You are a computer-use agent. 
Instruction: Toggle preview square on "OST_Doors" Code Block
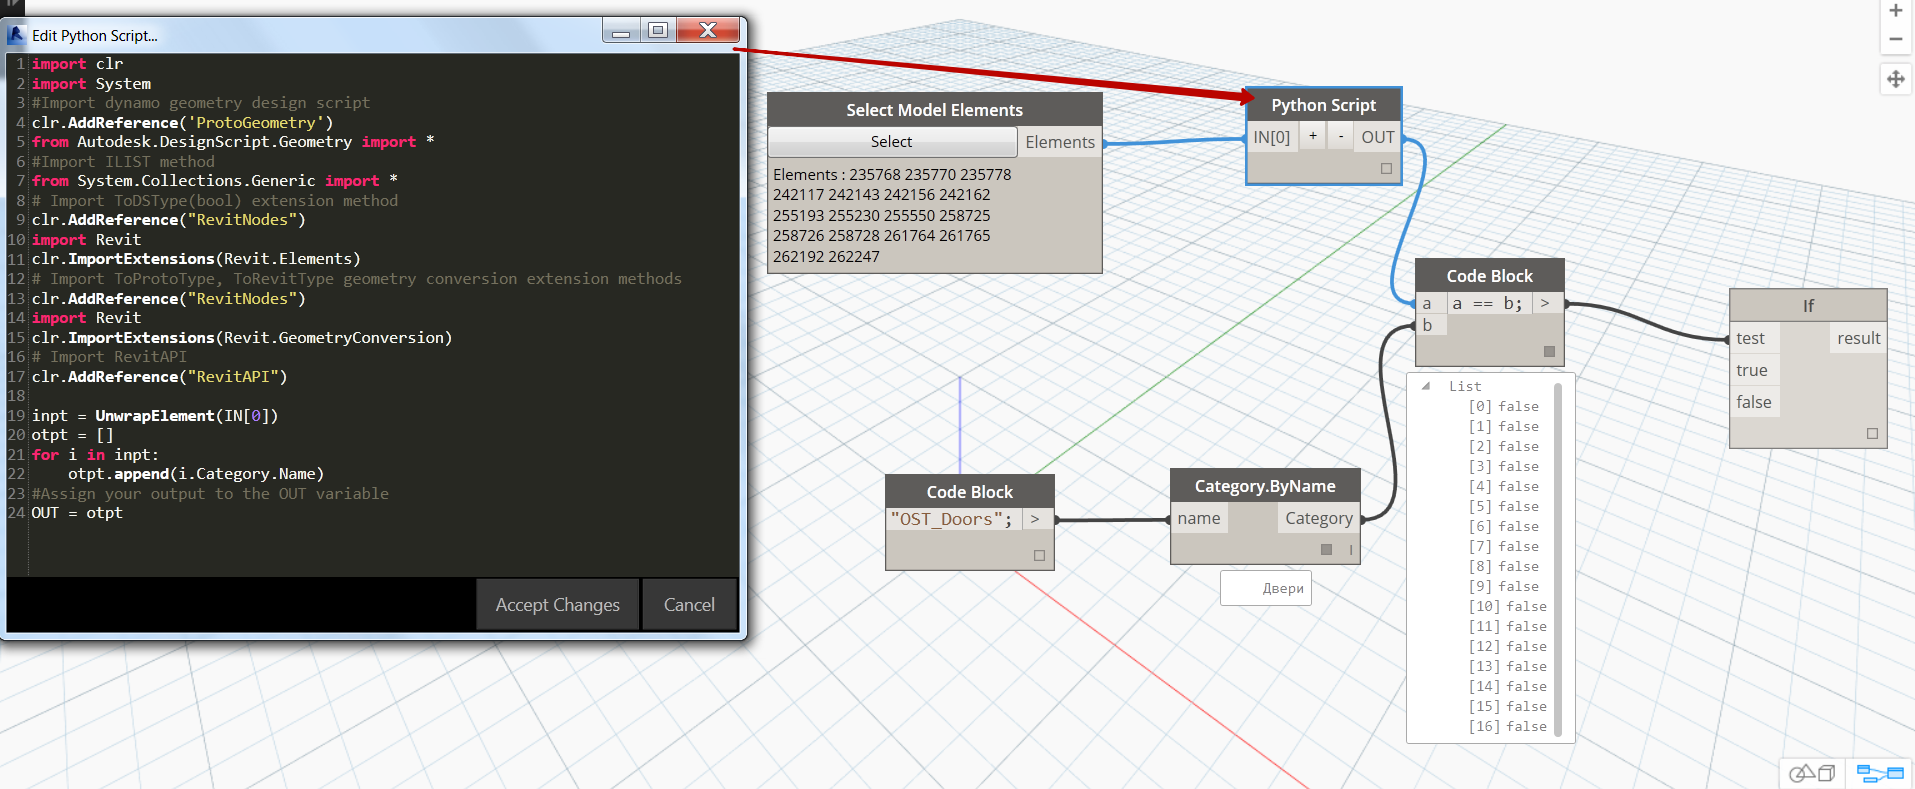[x=1039, y=555]
